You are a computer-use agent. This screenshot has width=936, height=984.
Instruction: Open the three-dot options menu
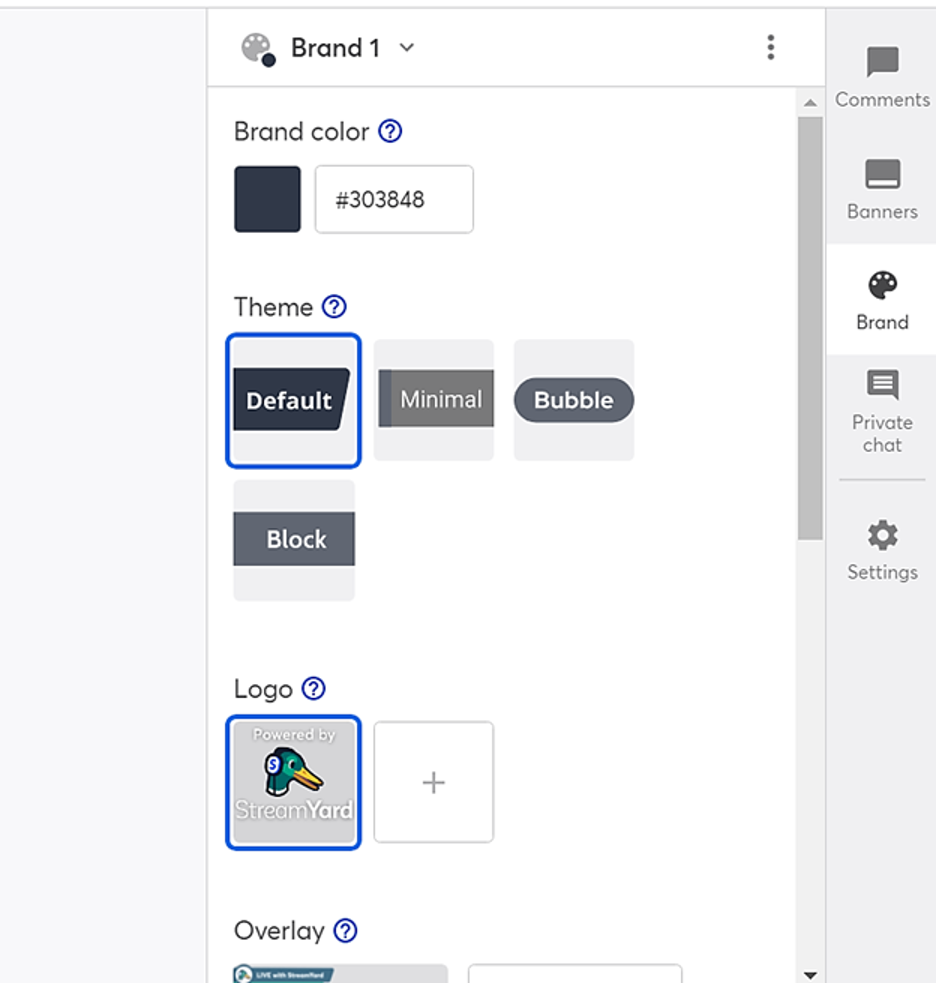click(x=770, y=47)
